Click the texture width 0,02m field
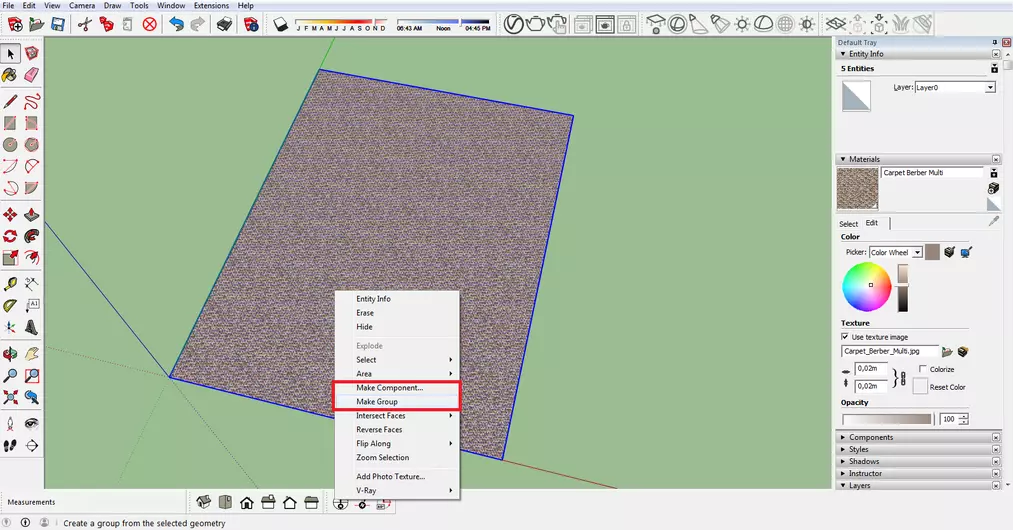The height and width of the screenshot is (530, 1013). point(871,368)
